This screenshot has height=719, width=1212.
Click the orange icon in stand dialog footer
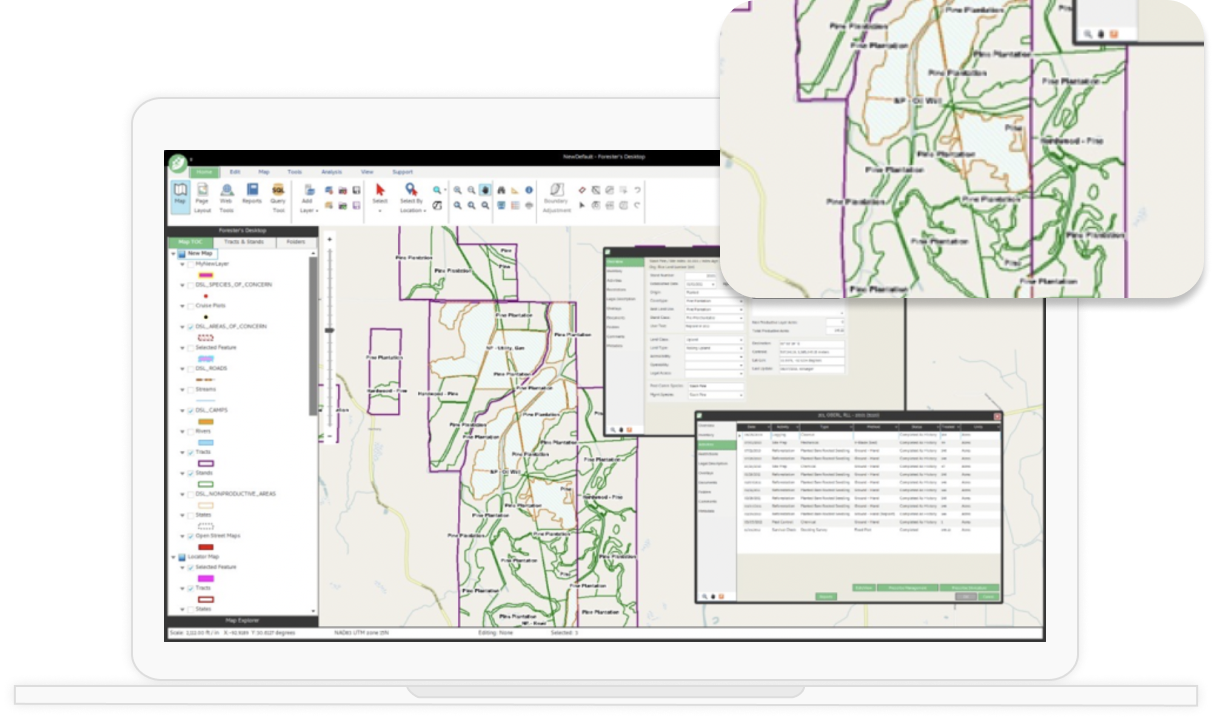[x=630, y=429]
